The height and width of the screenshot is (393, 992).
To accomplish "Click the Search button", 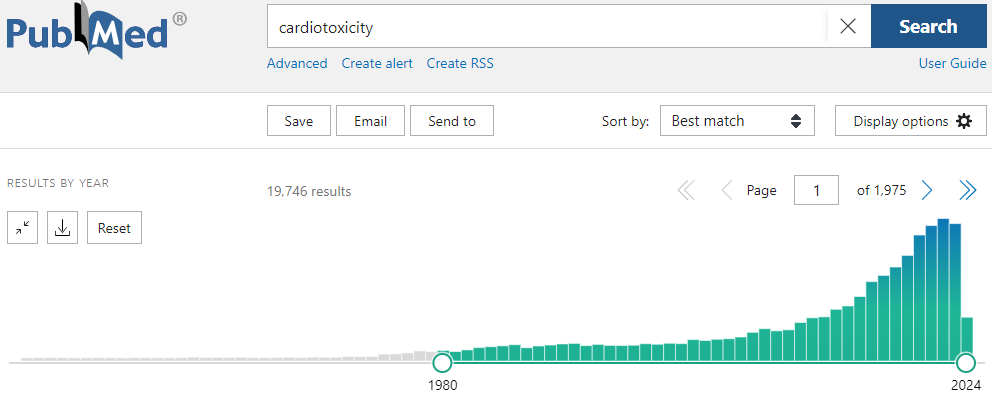I will click(x=928, y=27).
